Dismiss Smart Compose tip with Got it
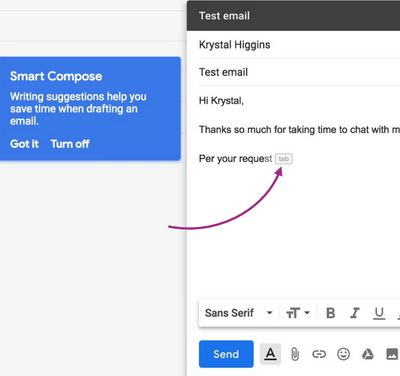This screenshot has height=376, width=400. (24, 144)
